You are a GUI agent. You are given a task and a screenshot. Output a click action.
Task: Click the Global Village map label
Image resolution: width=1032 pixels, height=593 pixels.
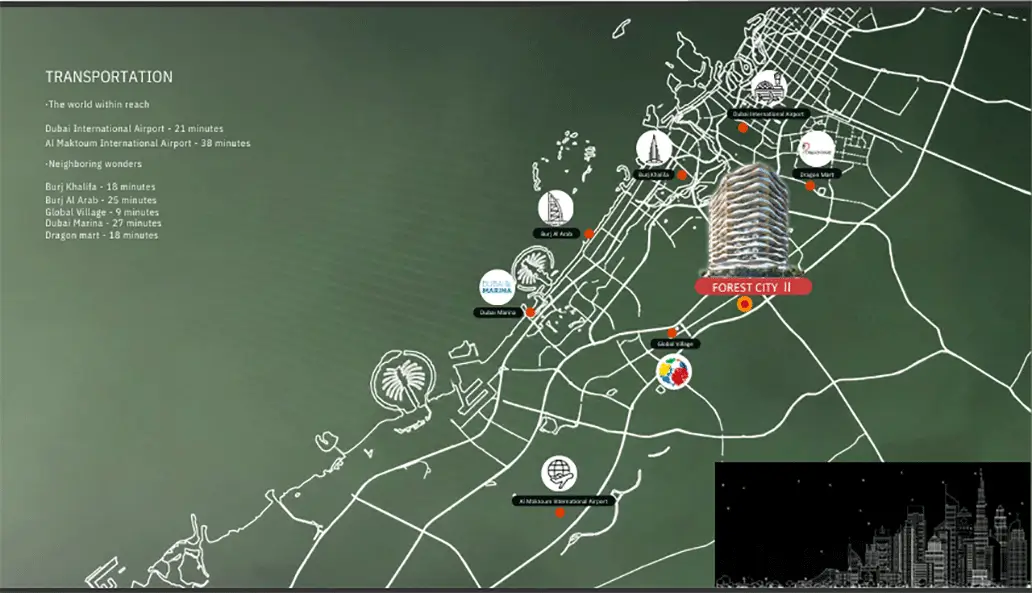pyautogui.click(x=675, y=344)
